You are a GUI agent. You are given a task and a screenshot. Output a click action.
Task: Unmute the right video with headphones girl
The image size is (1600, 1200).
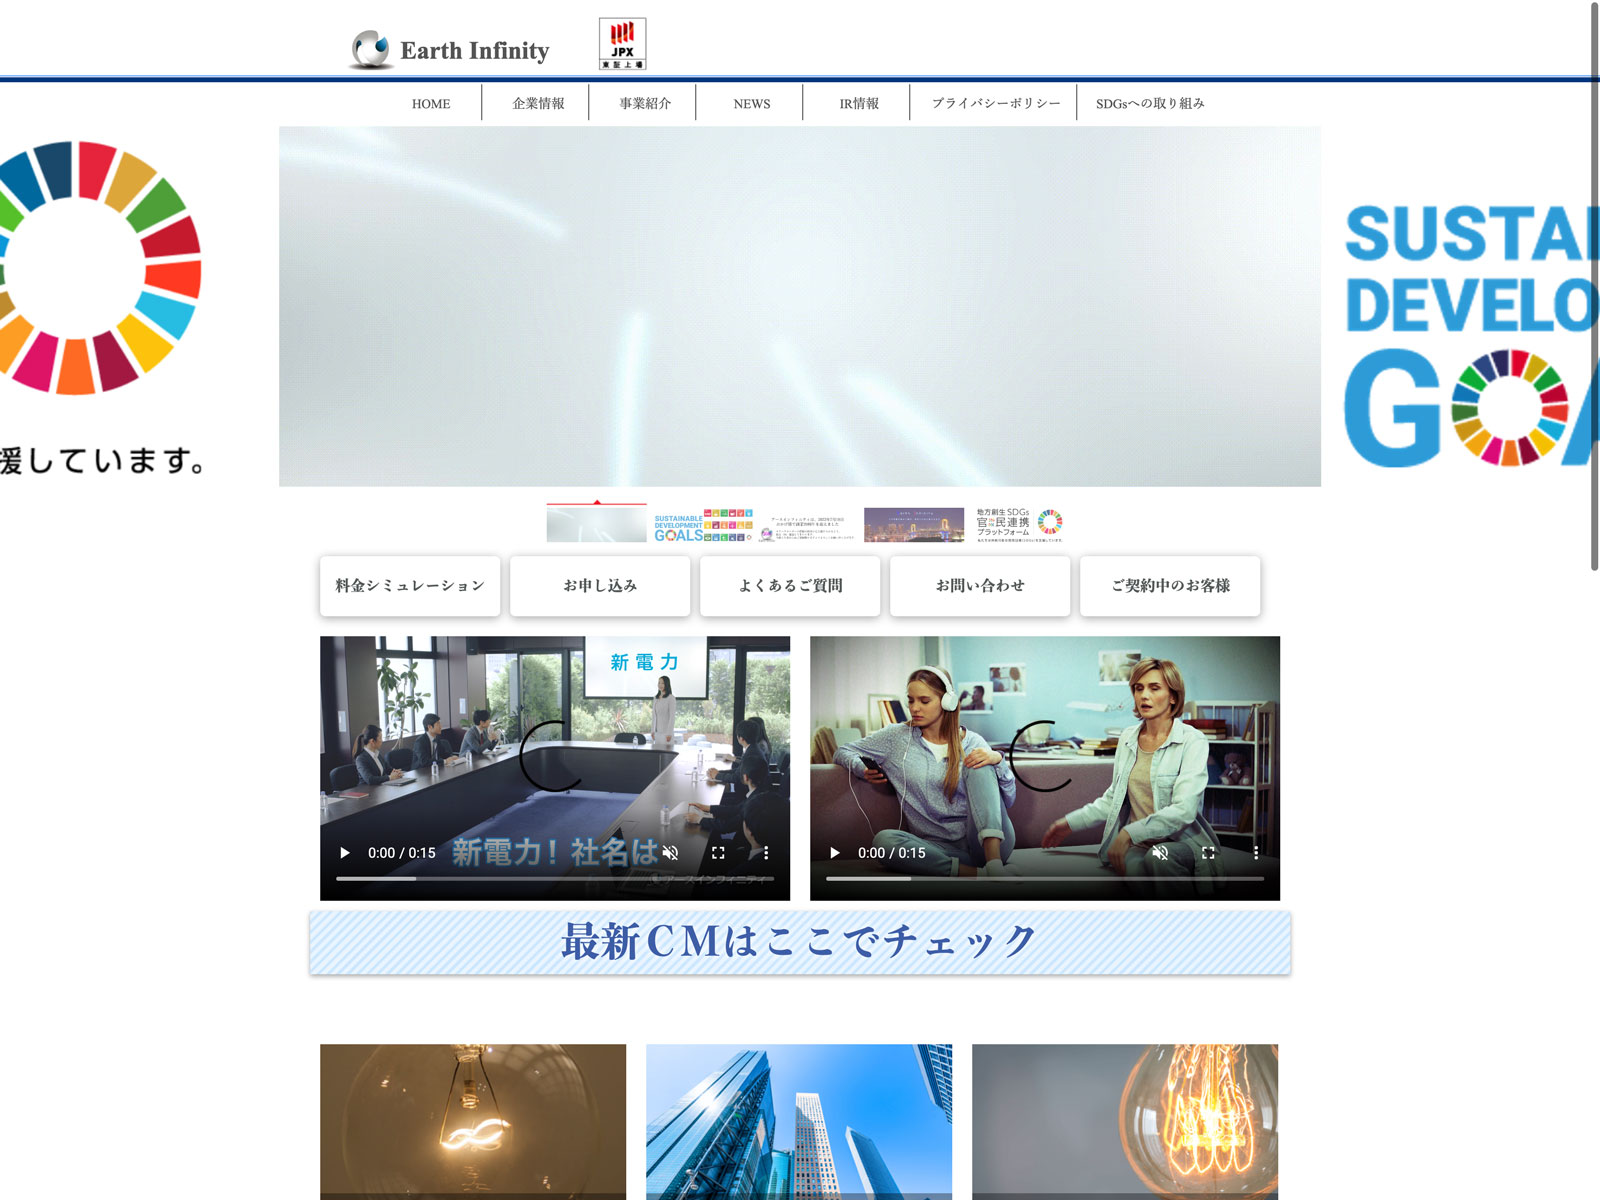[x=1160, y=853]
